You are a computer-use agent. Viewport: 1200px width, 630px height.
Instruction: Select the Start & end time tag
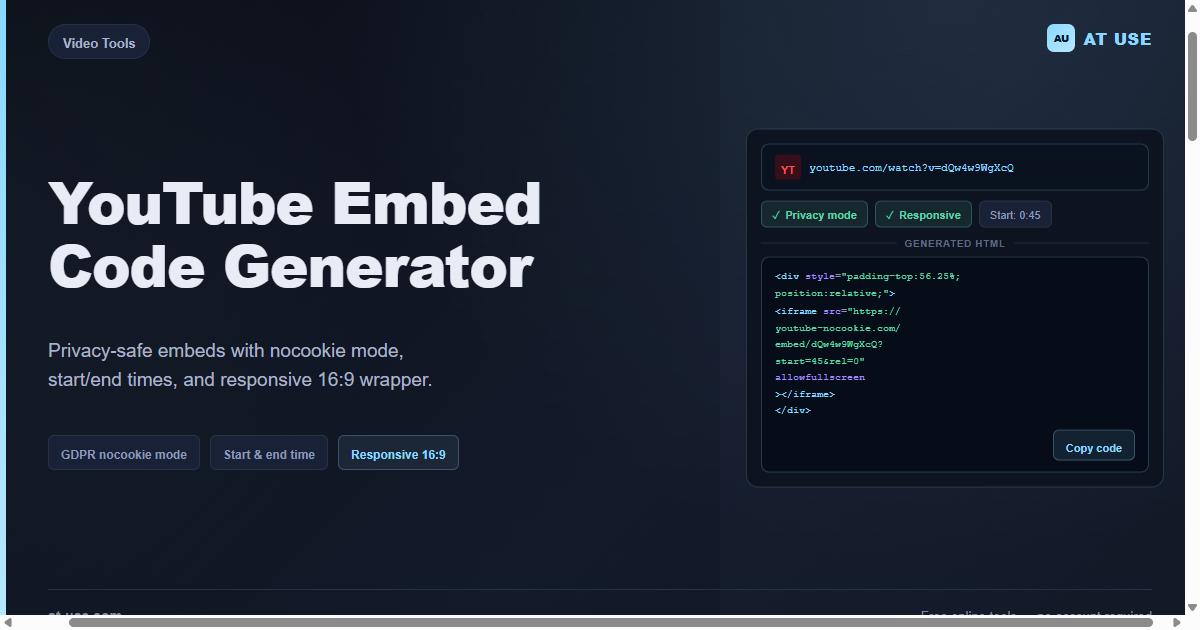[269, 453]
